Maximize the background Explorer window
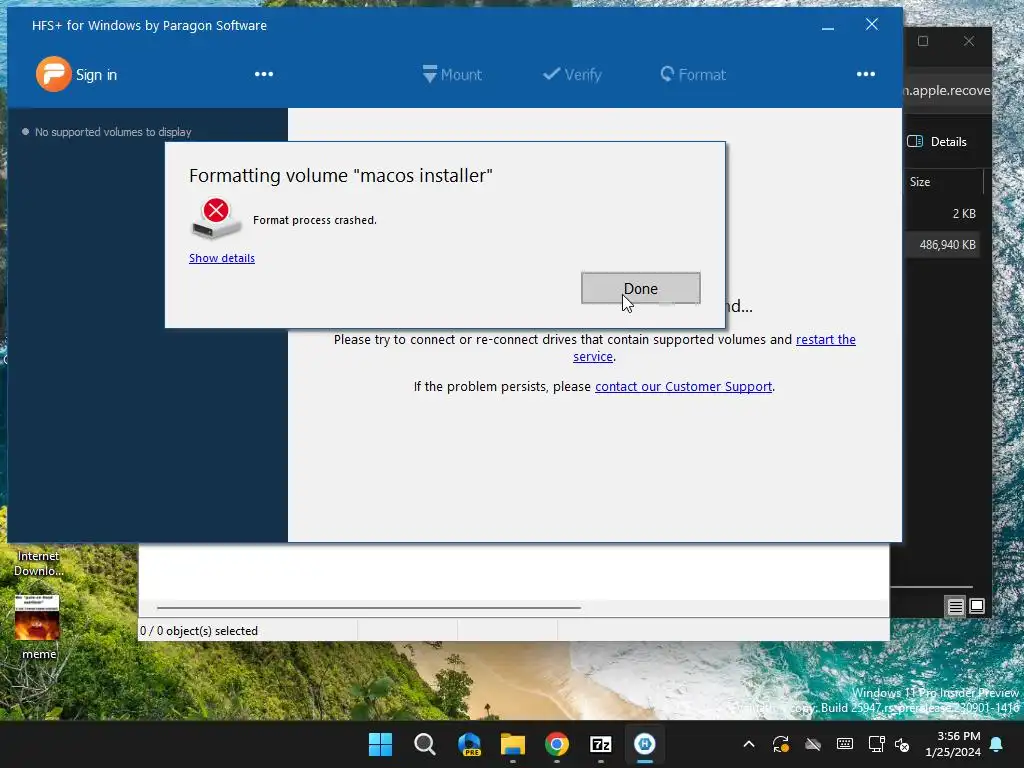Viewport: 1024px width, 768px height. click(x=923, y=41)
